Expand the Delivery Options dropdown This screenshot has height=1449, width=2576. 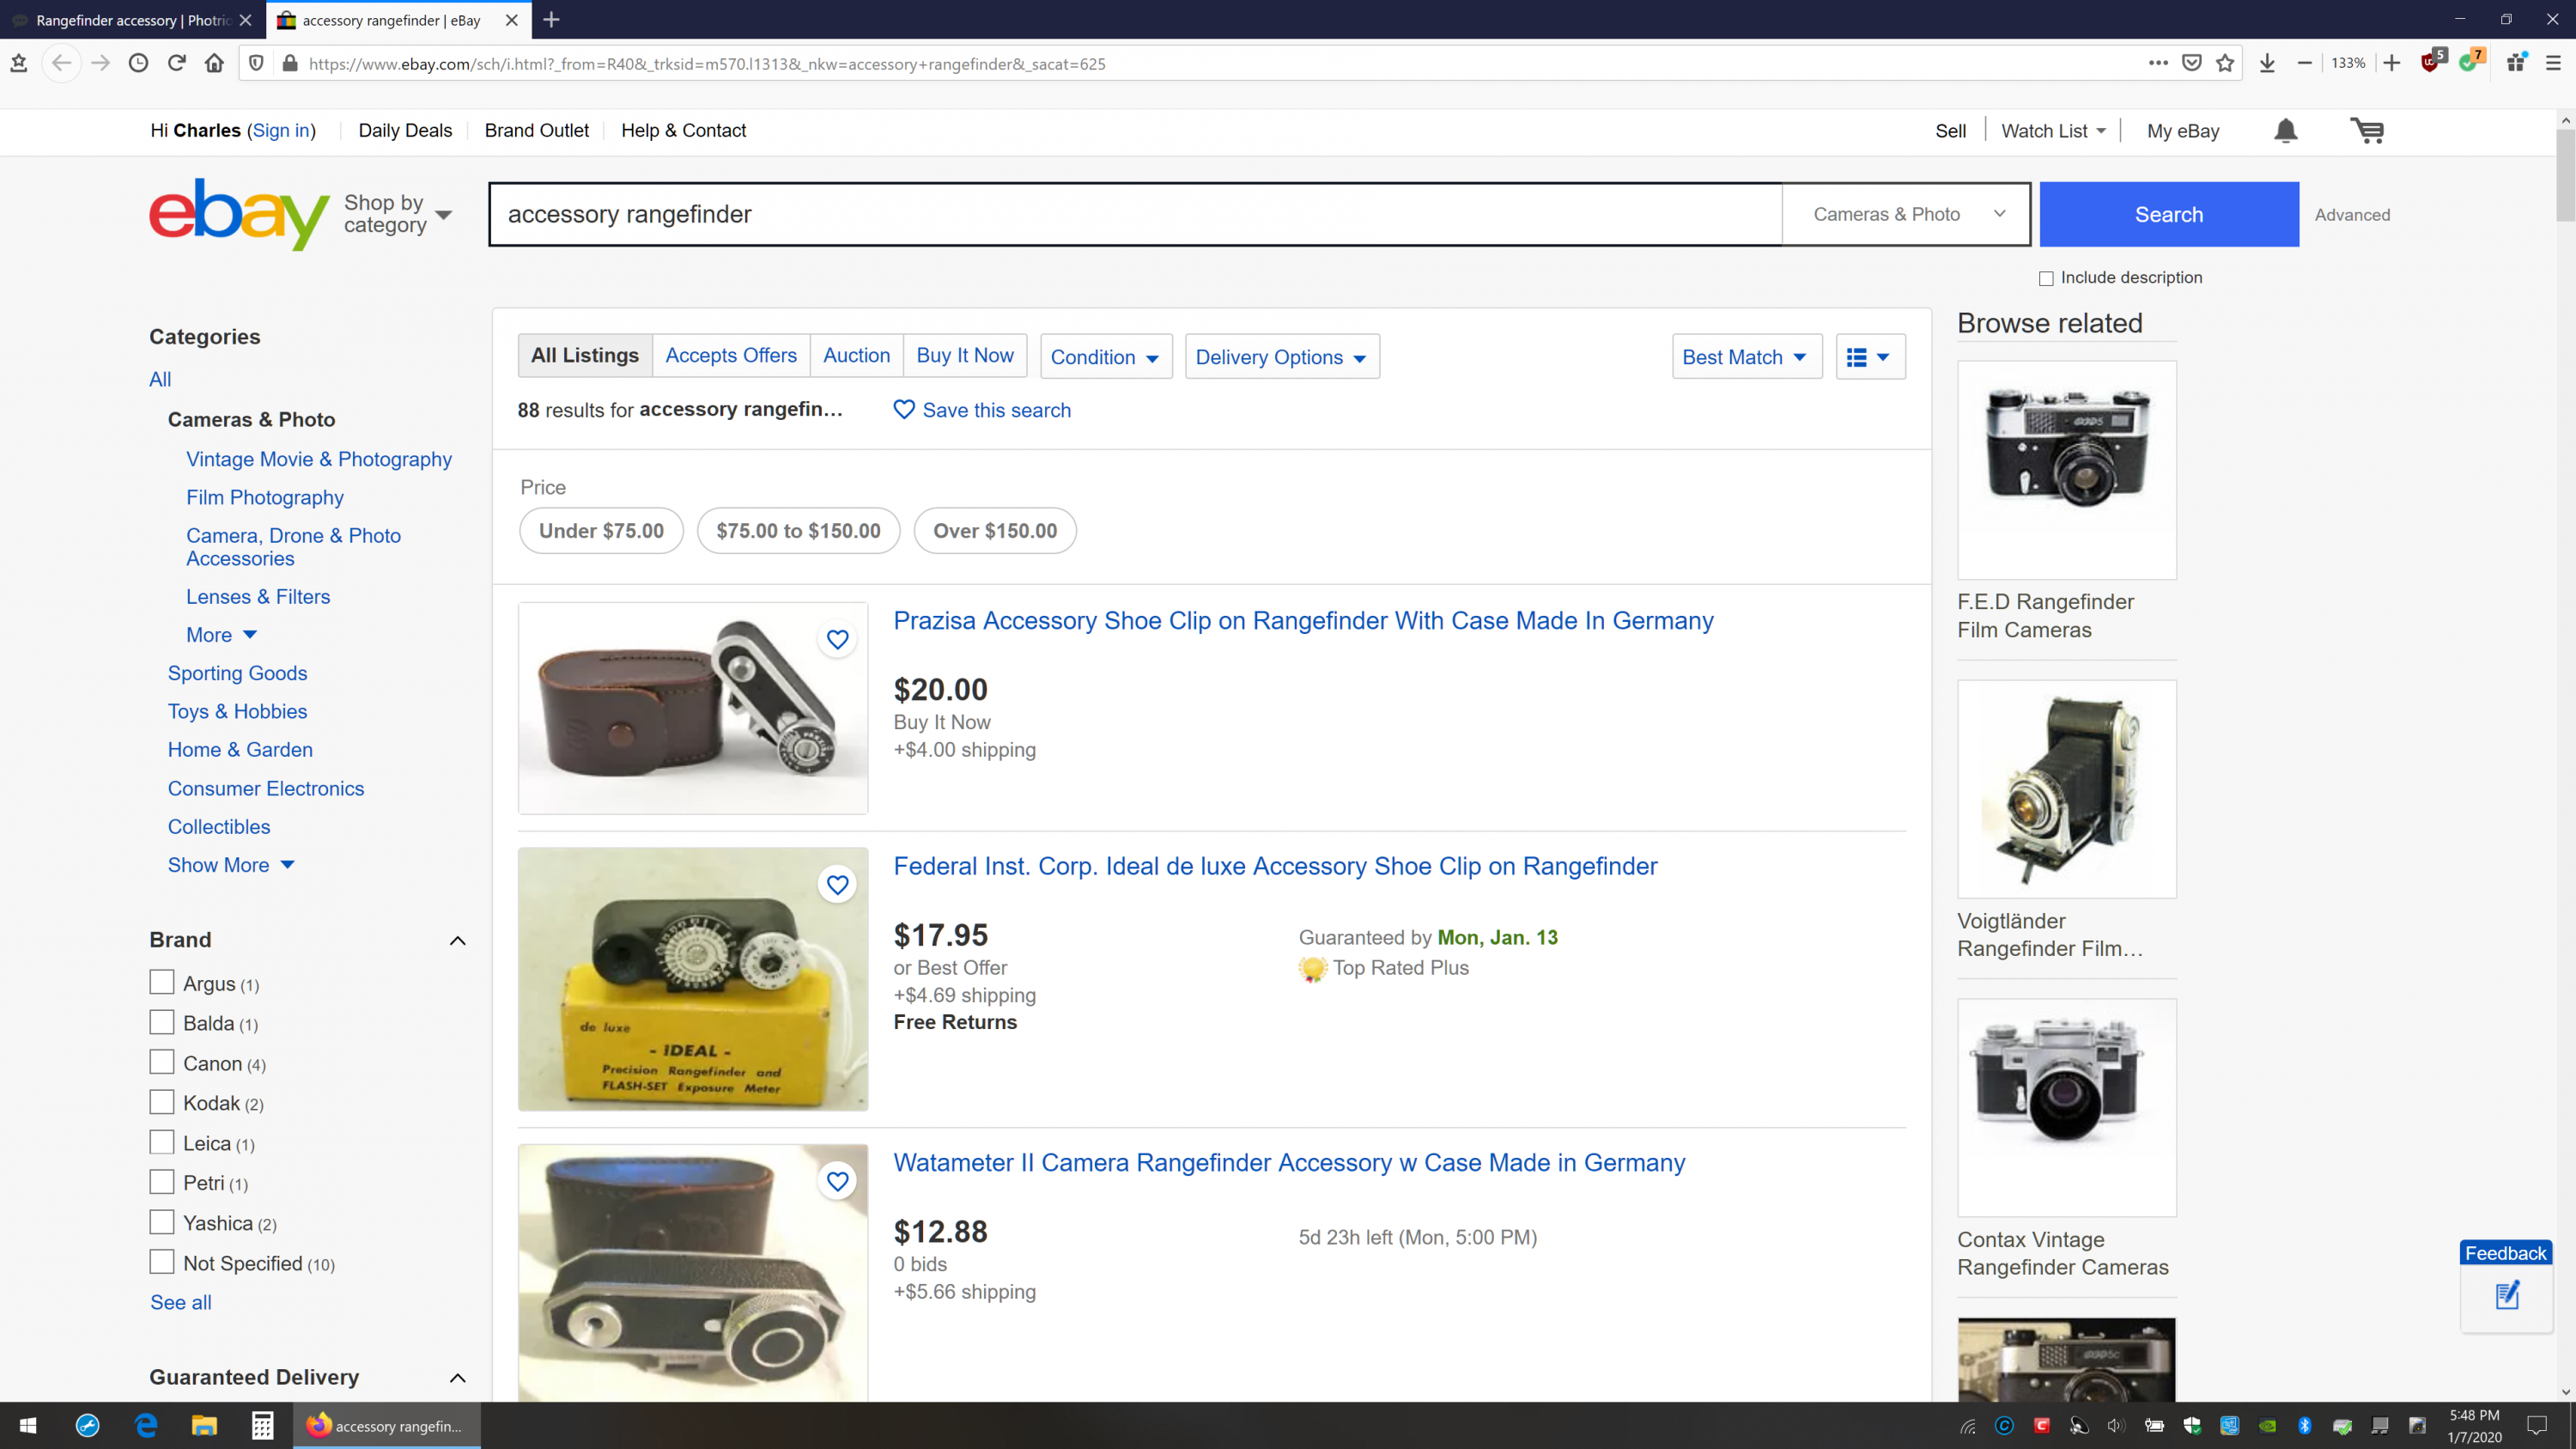(x=1281, y=357)
